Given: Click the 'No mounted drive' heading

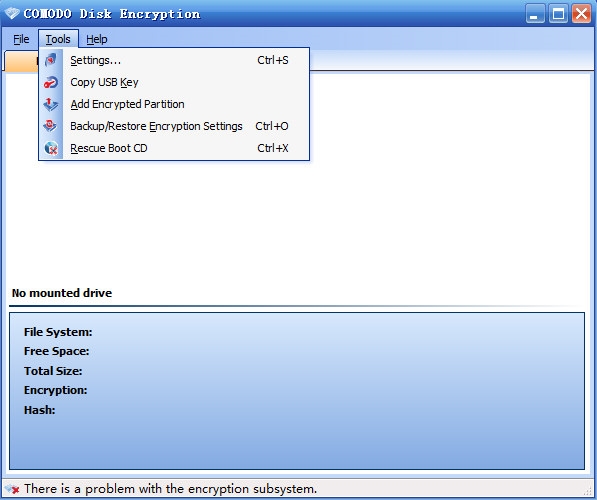Looking at the screenshot, I should pos(62,293).
